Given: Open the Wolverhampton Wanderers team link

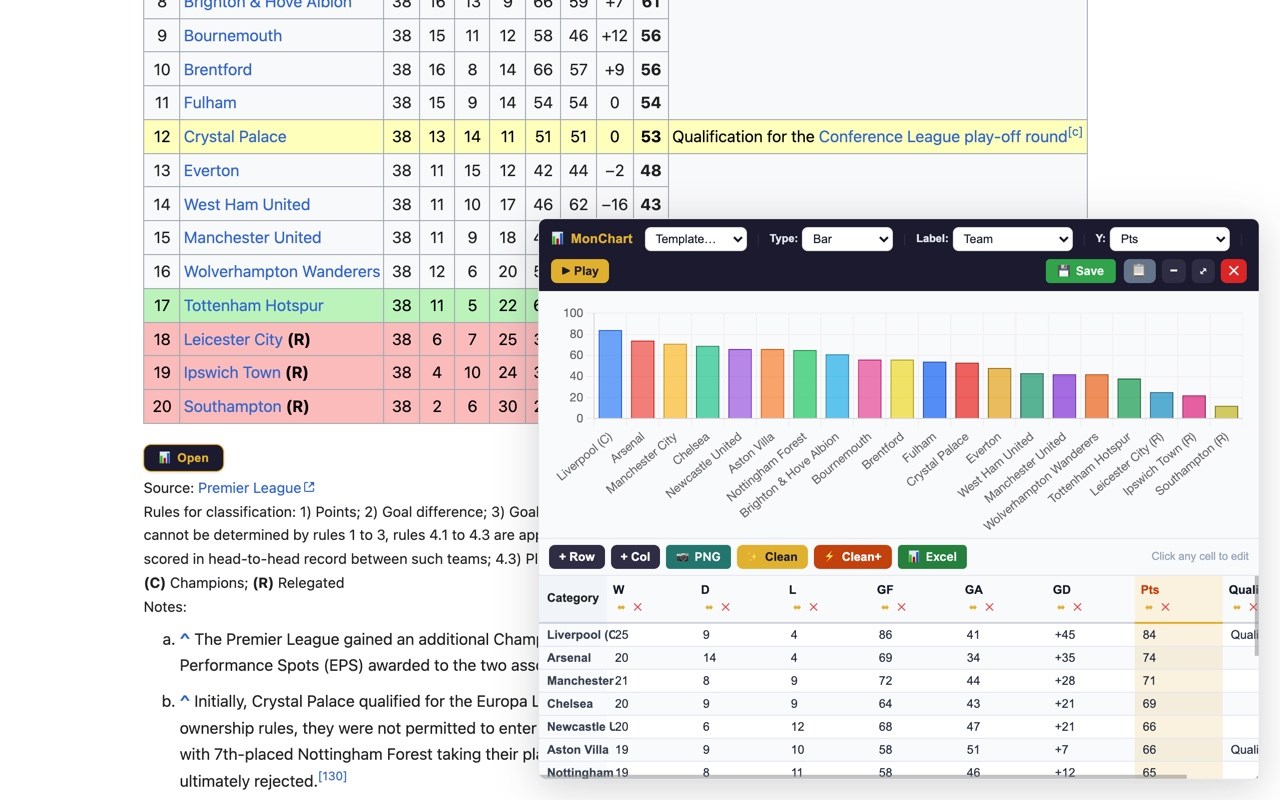Looking at the screenshot, I should tap(282, 272).
